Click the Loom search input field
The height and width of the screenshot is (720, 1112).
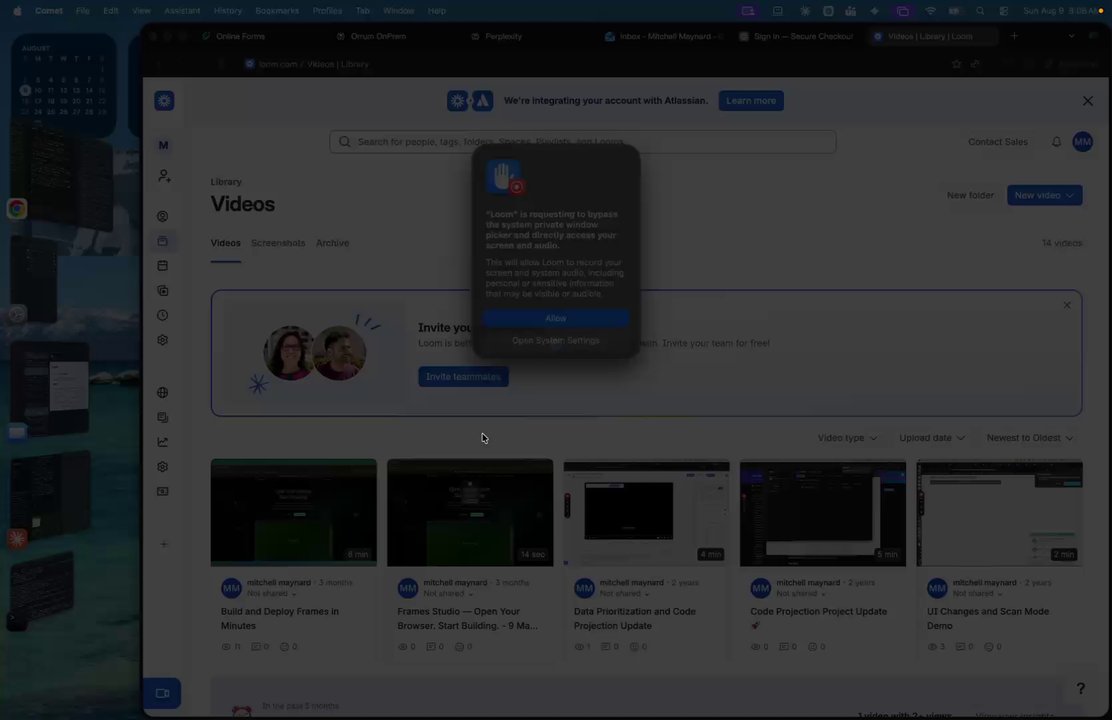[x=582, y=142]
